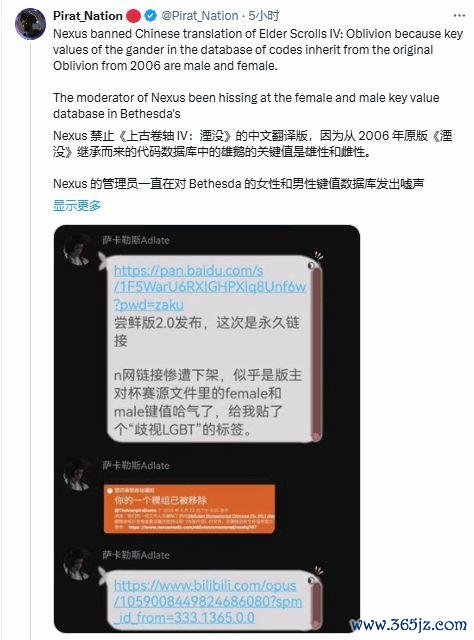Open Pirat_Nation profile avatar
474x640 pixels.
point(30,23)
